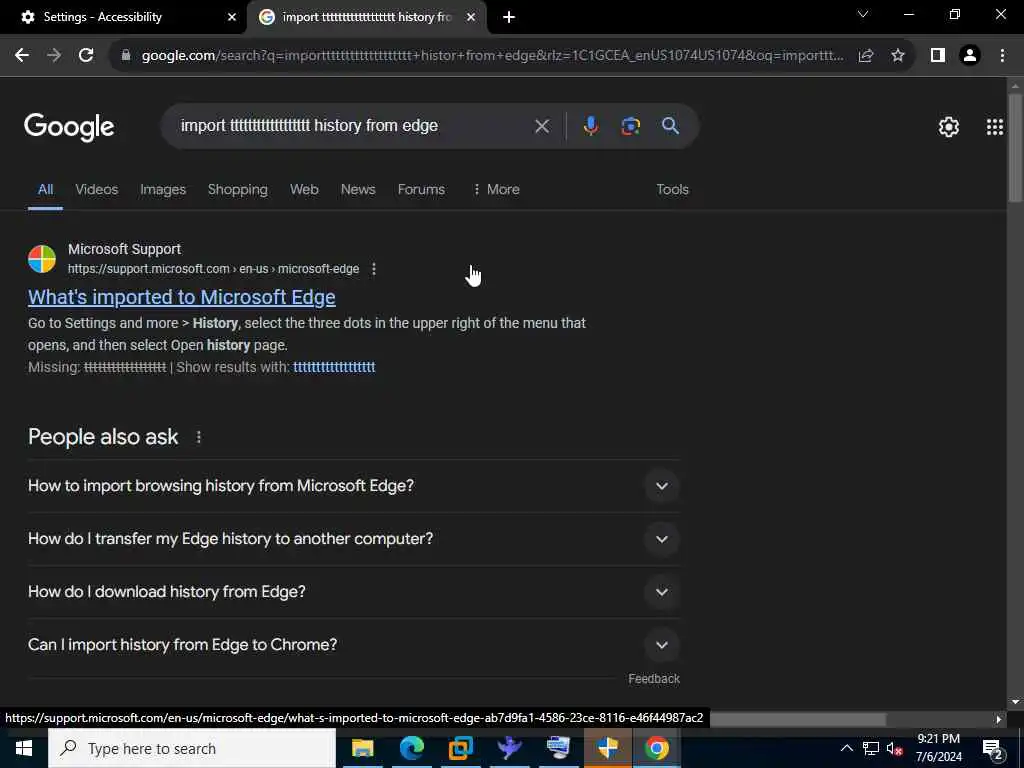The width and height of the screenshot is (1024, 768).
Task: Click the horizontal scrollbar thumb
Action: (x=797, y=719)
